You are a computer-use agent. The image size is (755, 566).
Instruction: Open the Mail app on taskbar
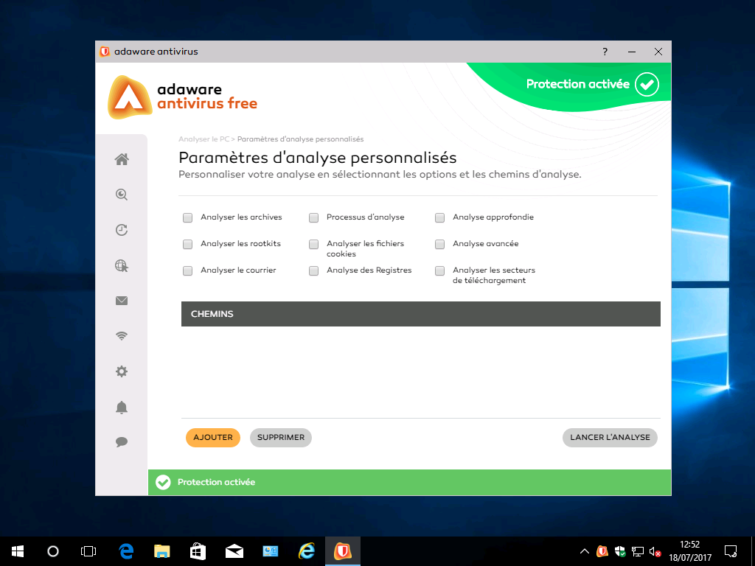click(234, 551)
